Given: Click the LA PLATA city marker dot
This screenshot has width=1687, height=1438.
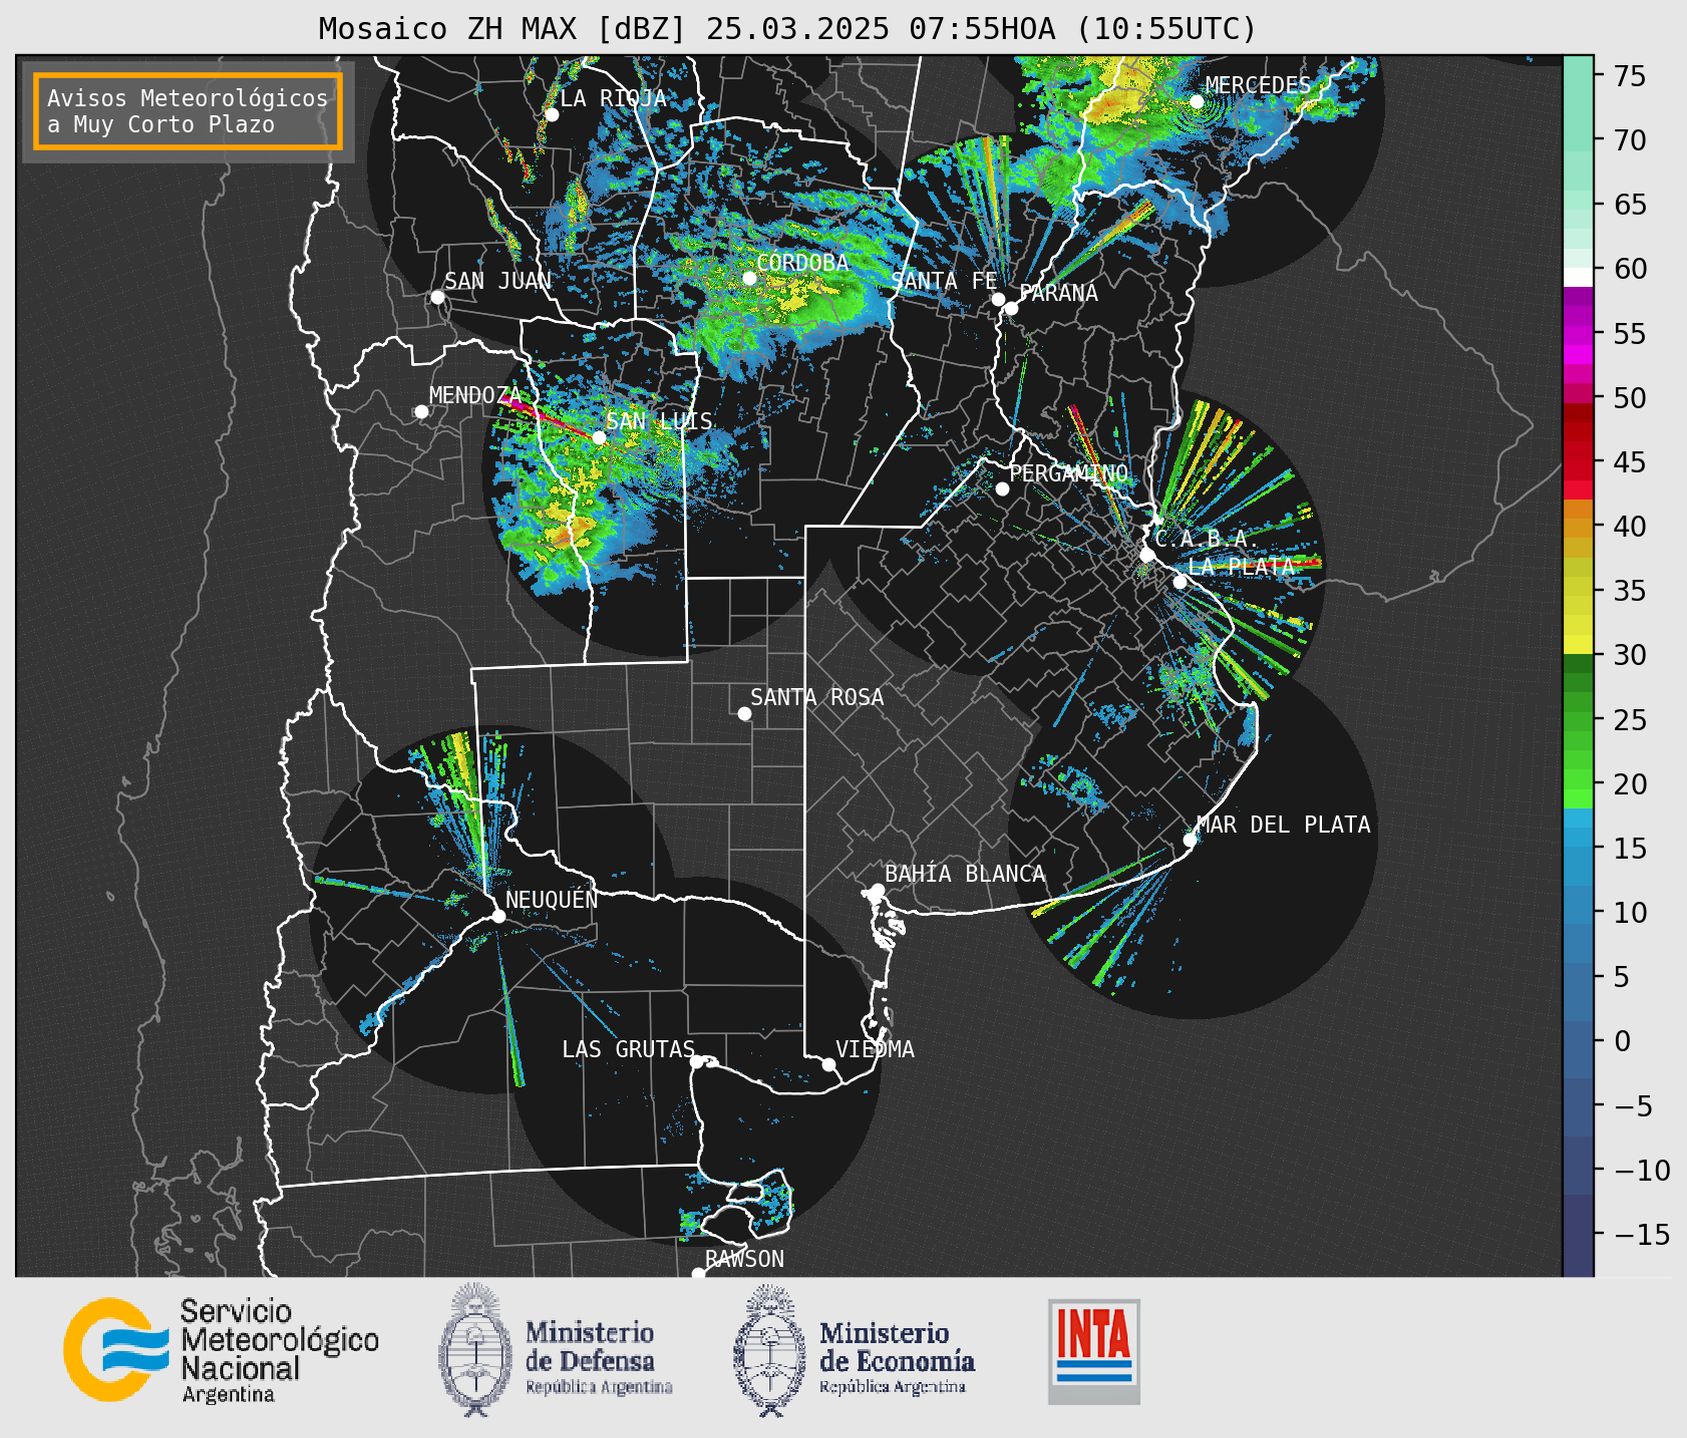Looking at the screenshot, I should click(x=1179, y=582).
